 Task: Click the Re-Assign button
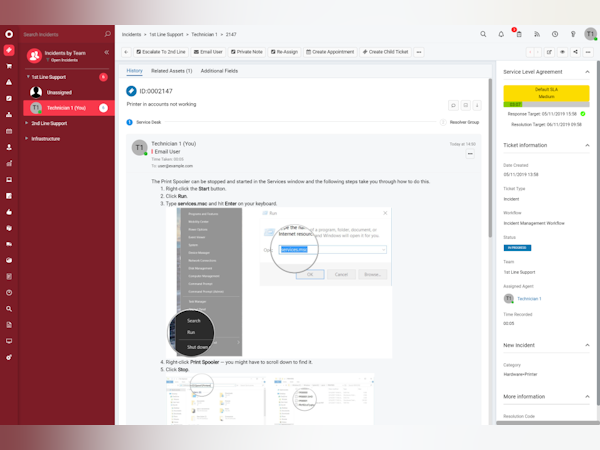tap(284, 52)
